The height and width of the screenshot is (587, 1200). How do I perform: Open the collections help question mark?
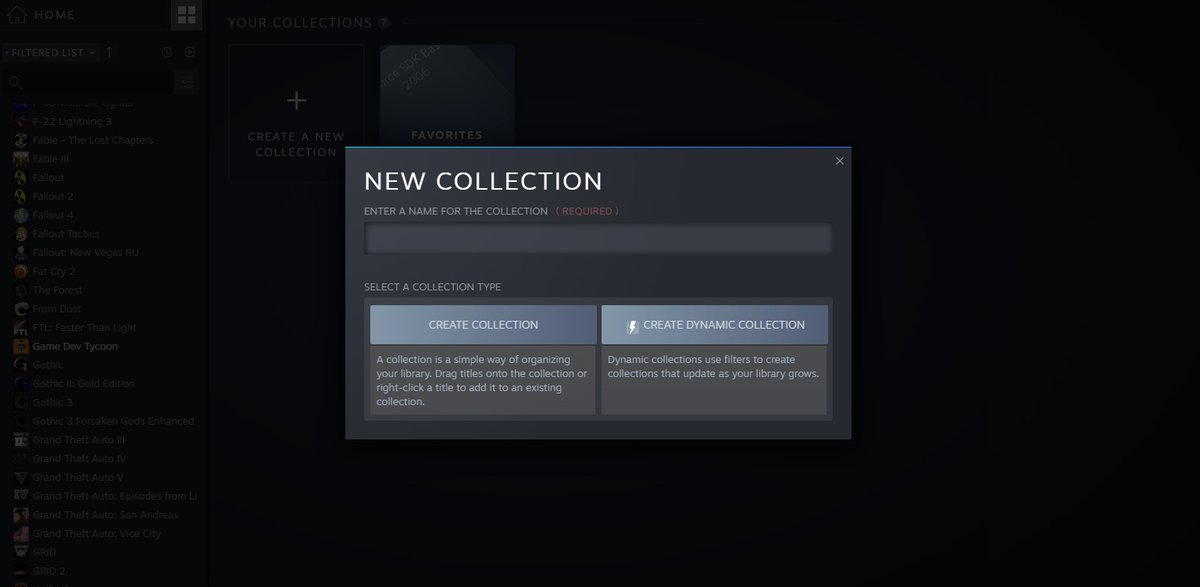(x=384, y=23)
